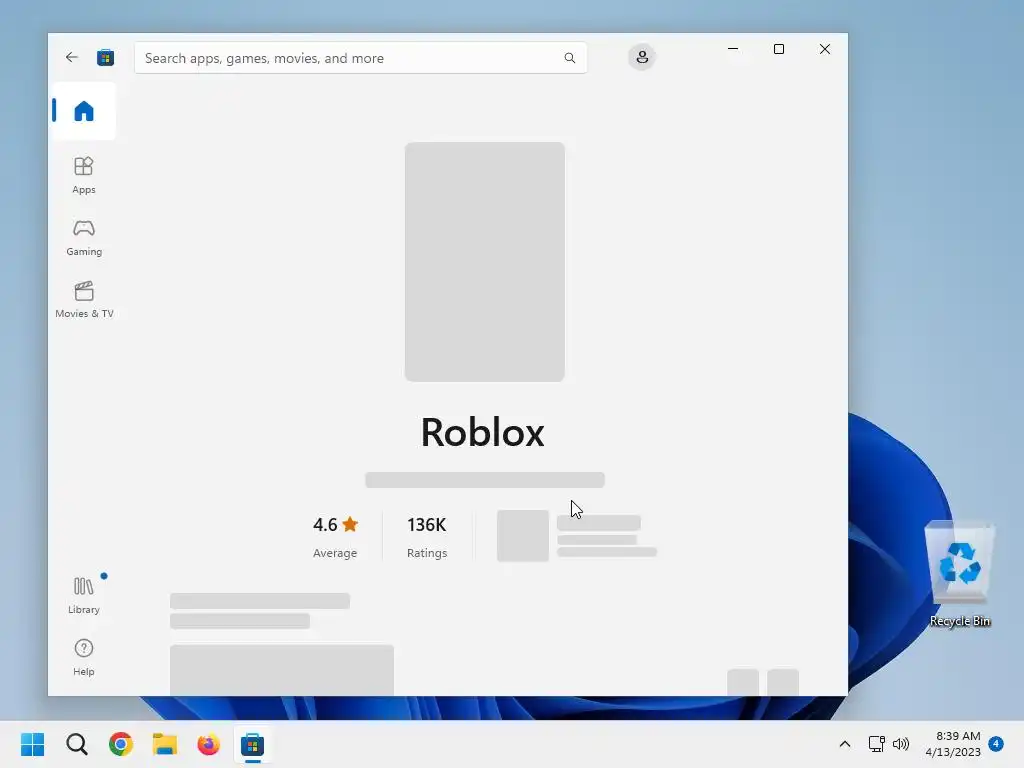
Task: Open the Library in sidebar
Action: pos(84,595)
